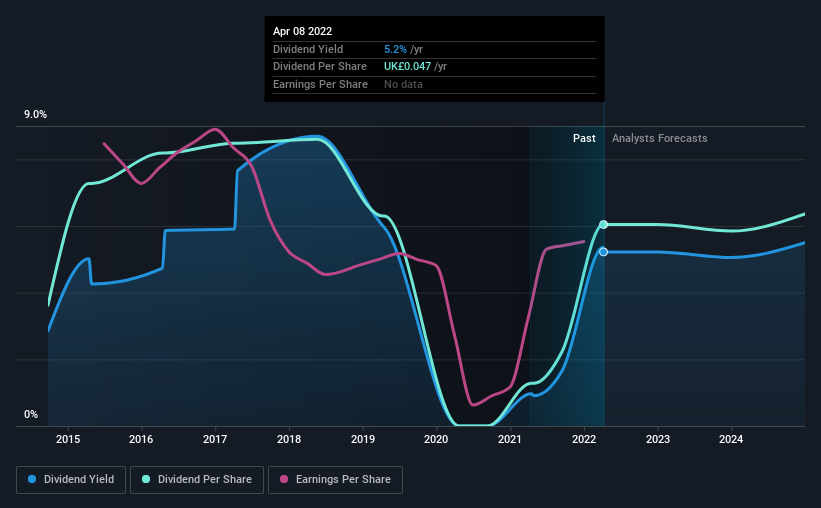This screenshot has width=821, height=508.
Task: Toggle the Dividend Per Share legend button
Action: [x=197, y=480]
